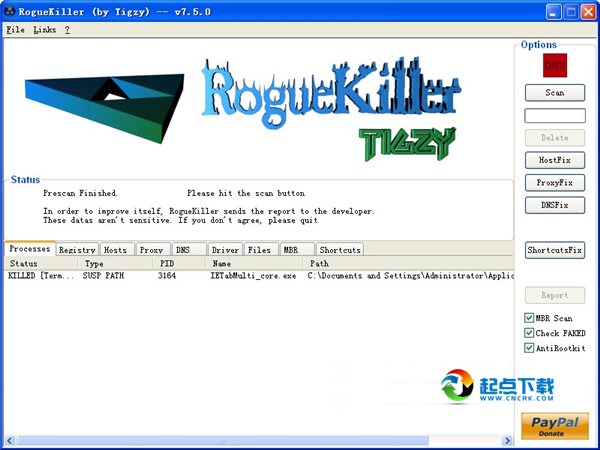Click the C:\Documents and Settings path cell
Image resolution: width=600 pixels, height=450 pixels.
tap(410, 276)
